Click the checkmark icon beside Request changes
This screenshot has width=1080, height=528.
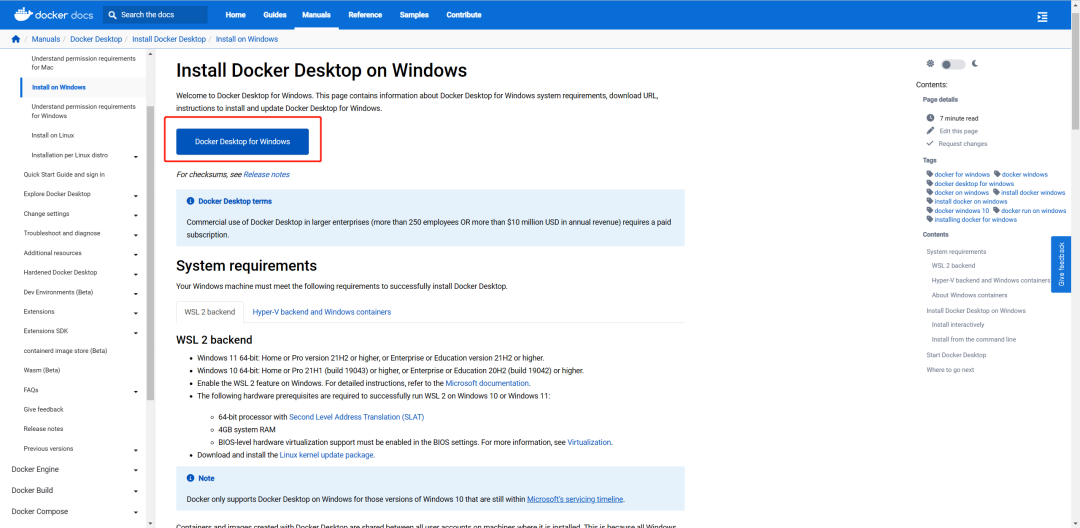click(x=931, y=143)
